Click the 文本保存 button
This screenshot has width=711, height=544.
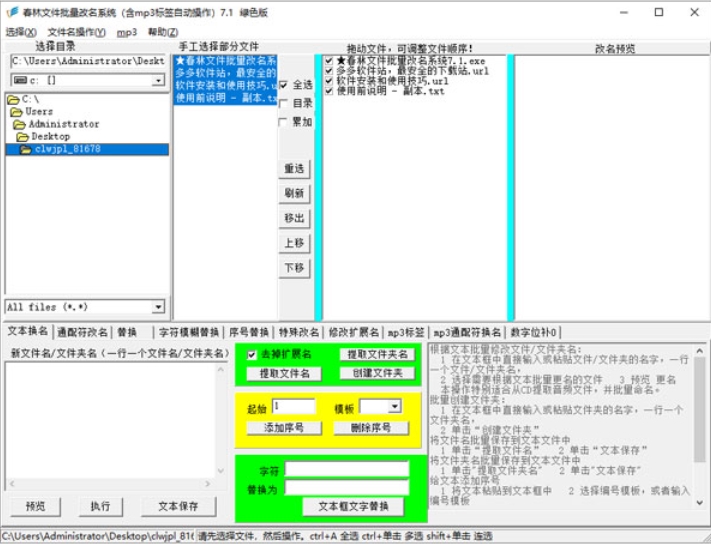(178, 506)
